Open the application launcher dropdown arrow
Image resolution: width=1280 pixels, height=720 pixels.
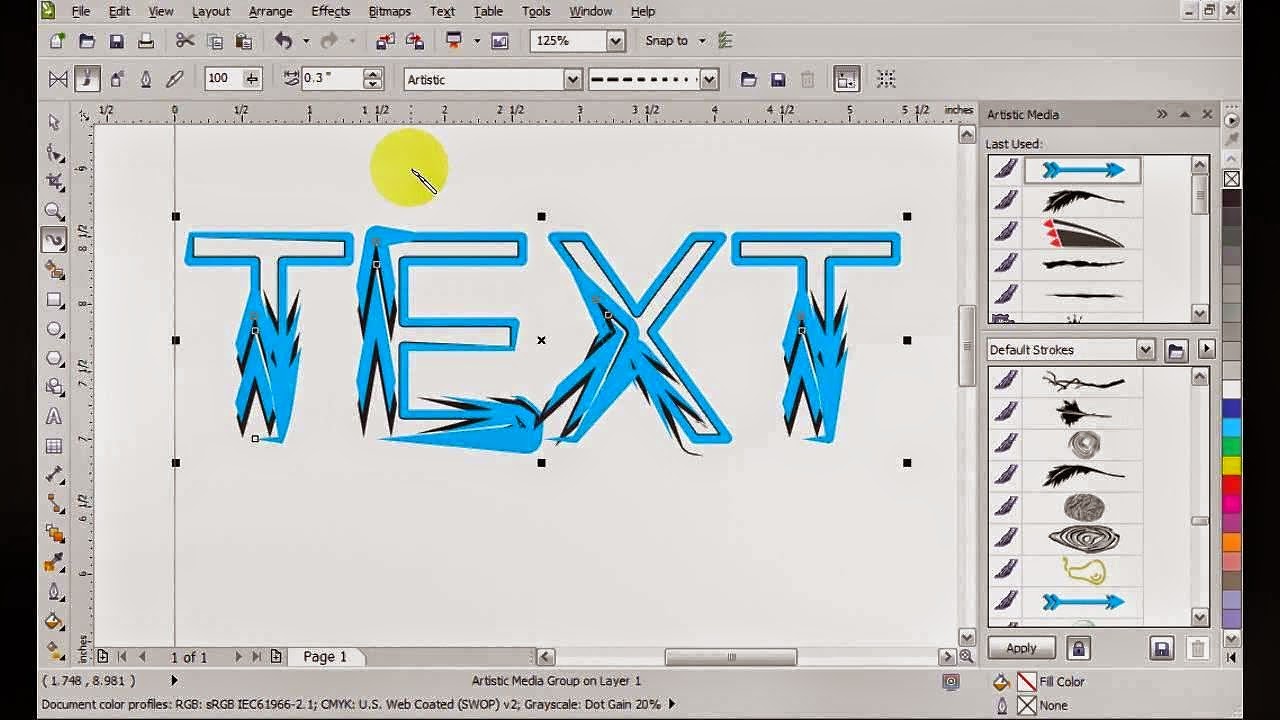point(477,41)
